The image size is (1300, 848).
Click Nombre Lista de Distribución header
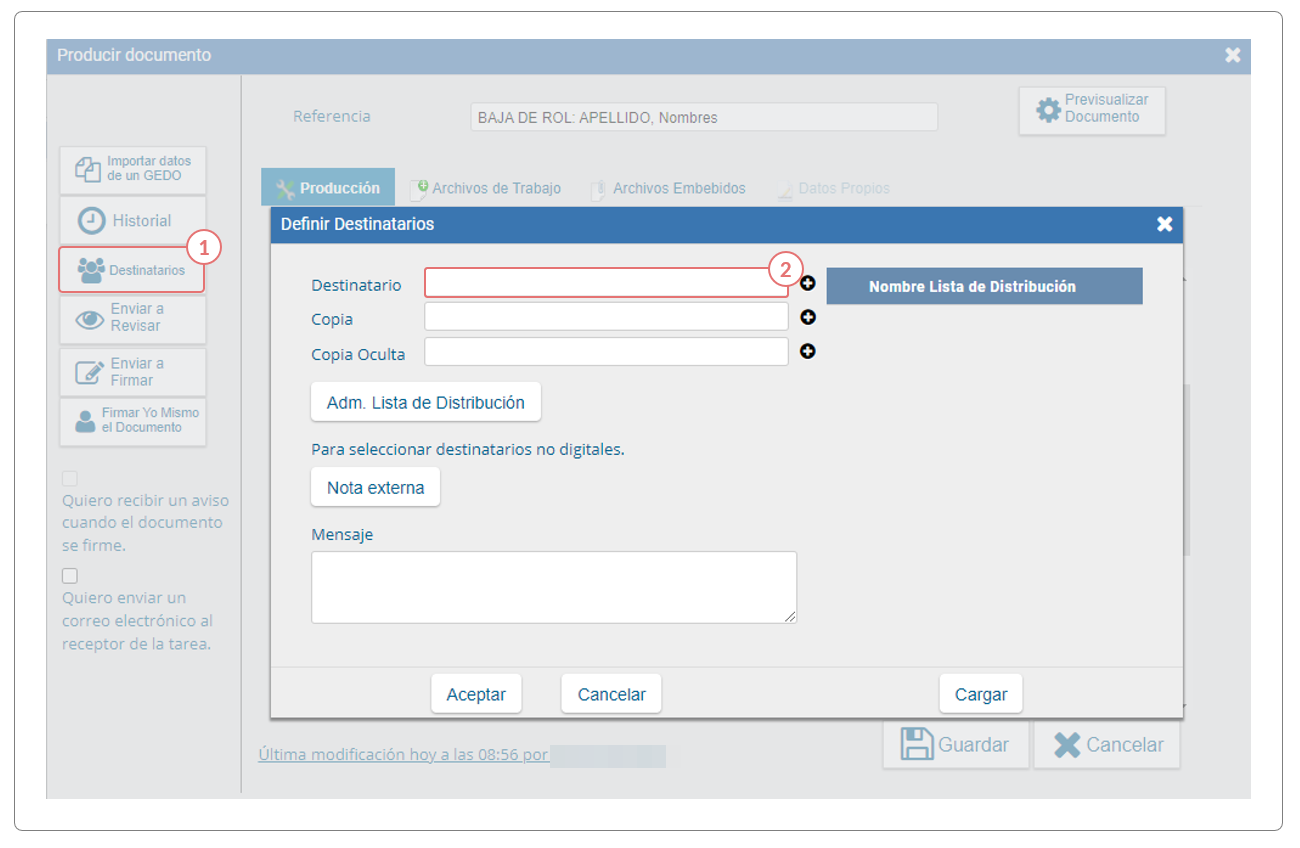[984, 286]
